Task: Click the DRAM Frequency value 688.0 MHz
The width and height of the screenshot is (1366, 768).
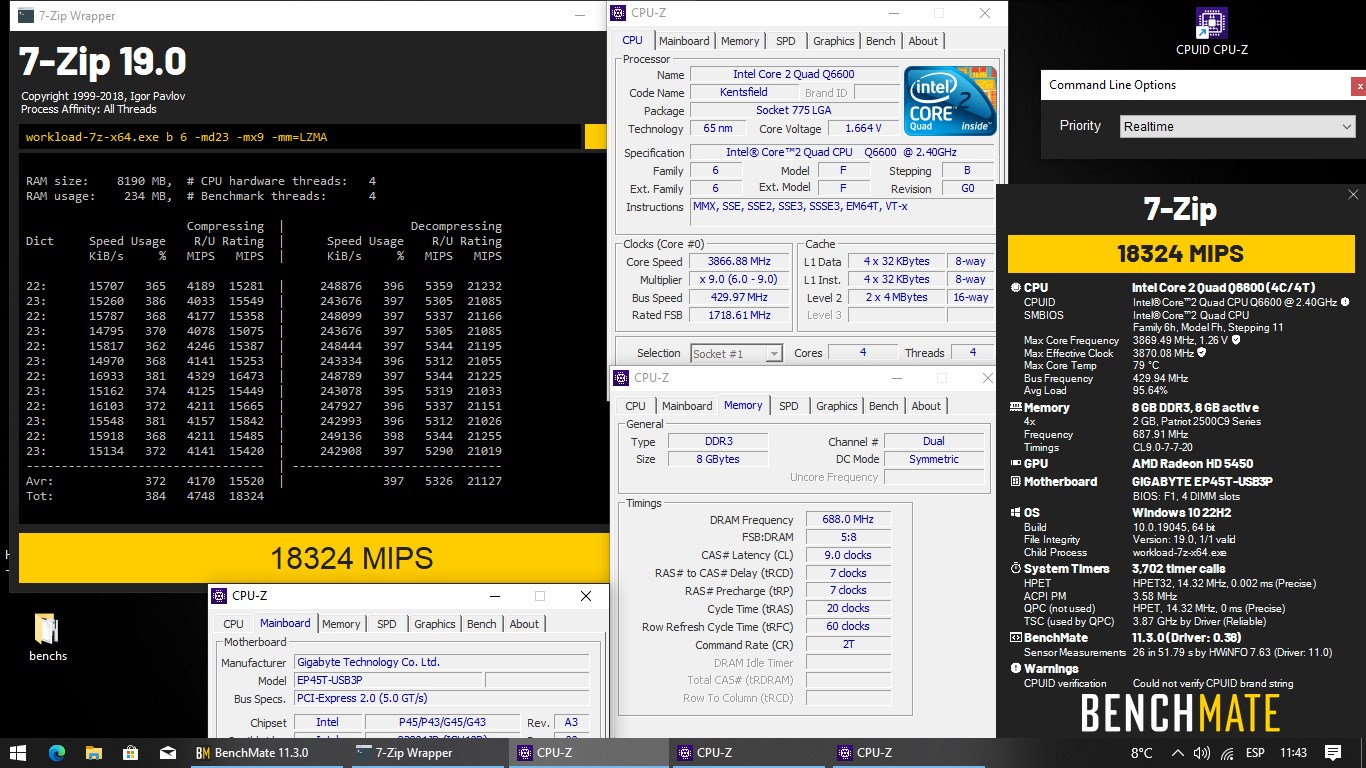Action: pyautogui.click(x=848, y=520)
